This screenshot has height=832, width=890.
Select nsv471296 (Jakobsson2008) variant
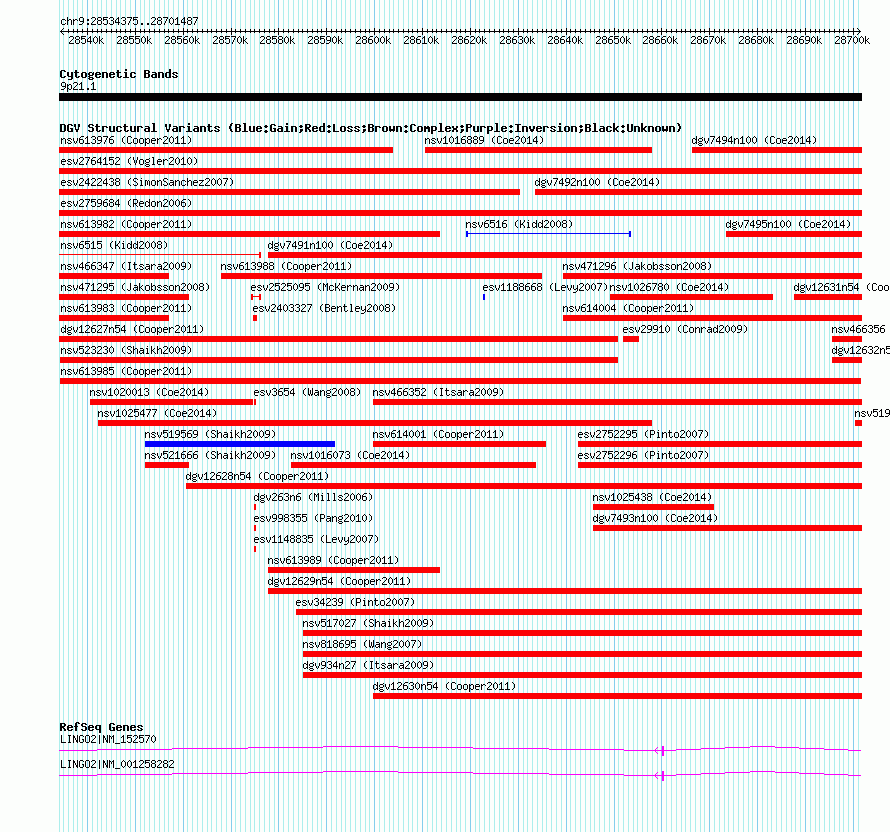712,276
